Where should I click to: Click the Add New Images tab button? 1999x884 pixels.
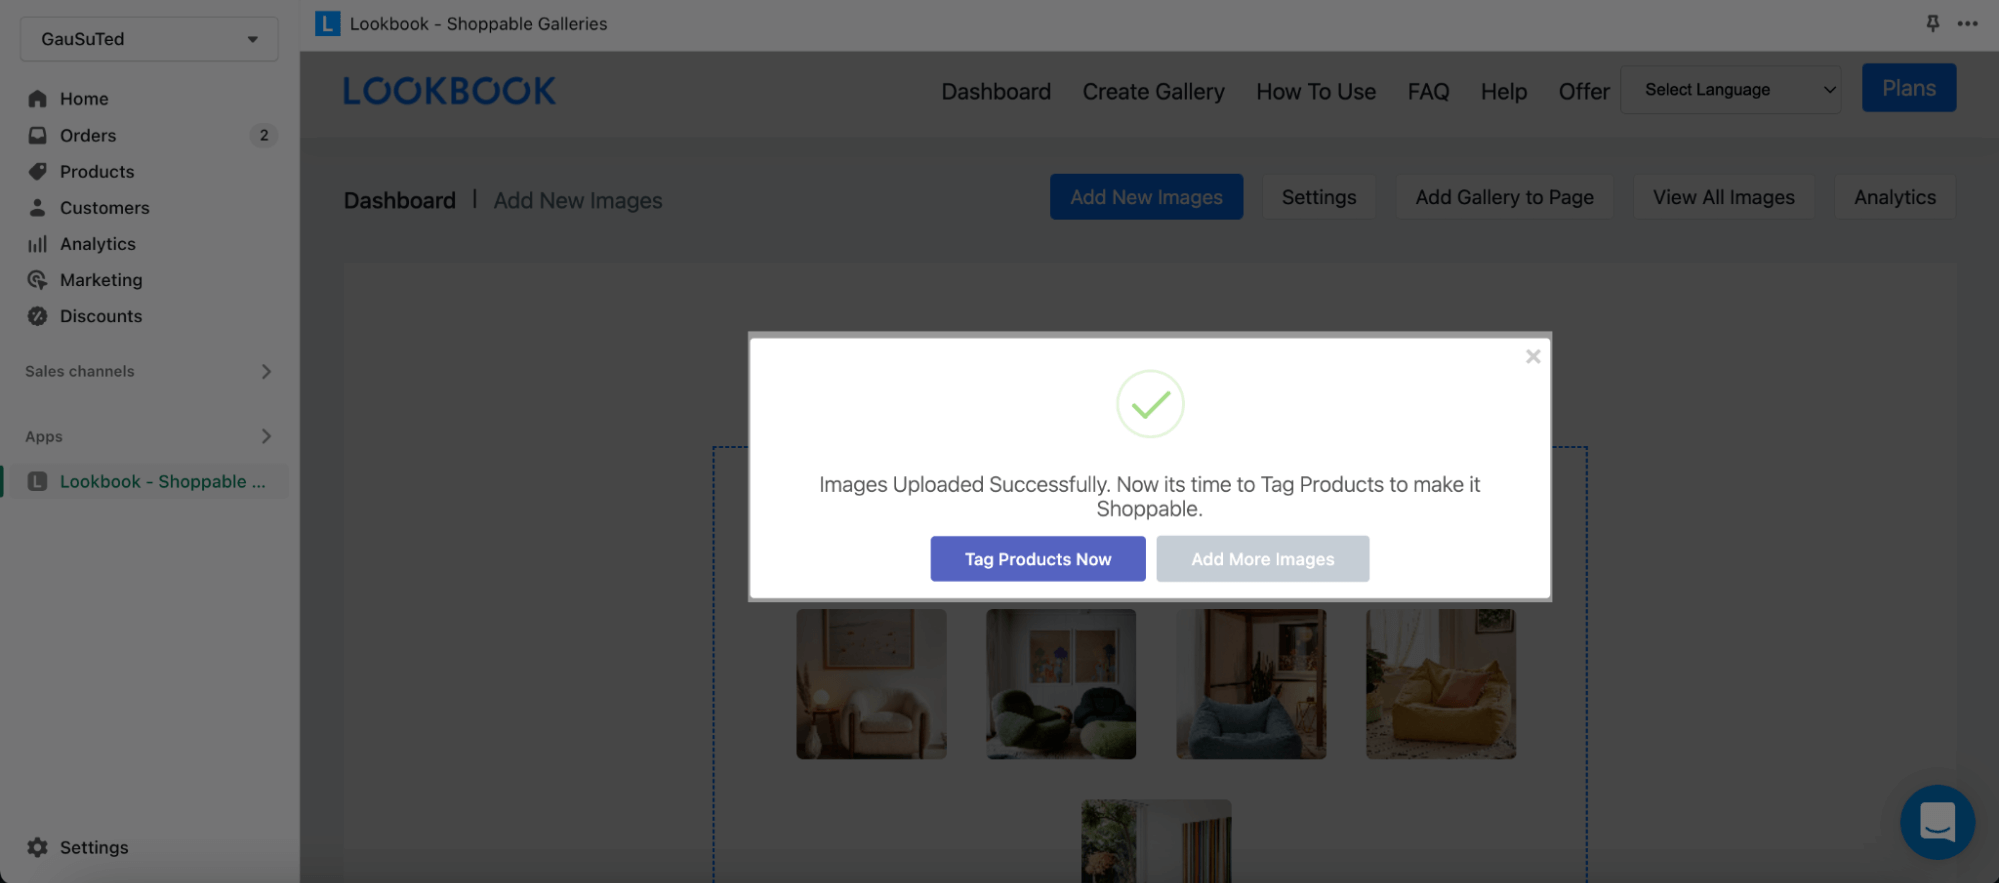point(1146,197)
